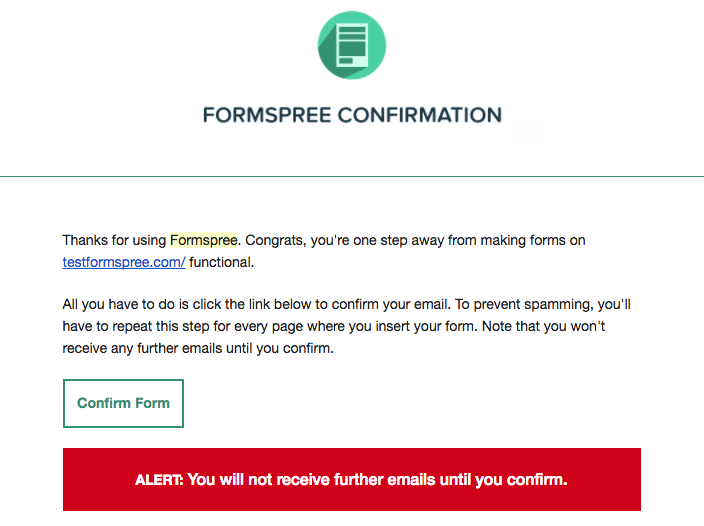Click 'Note that you won't' text
Screen dimensions: 704x526
[x=544, y=326]
